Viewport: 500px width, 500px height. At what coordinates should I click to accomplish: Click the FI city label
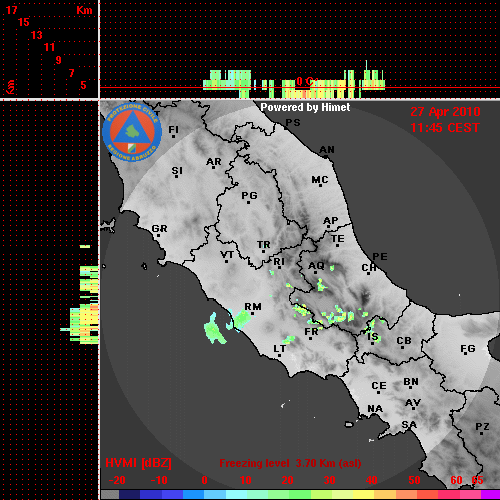[x=173, y=129]
